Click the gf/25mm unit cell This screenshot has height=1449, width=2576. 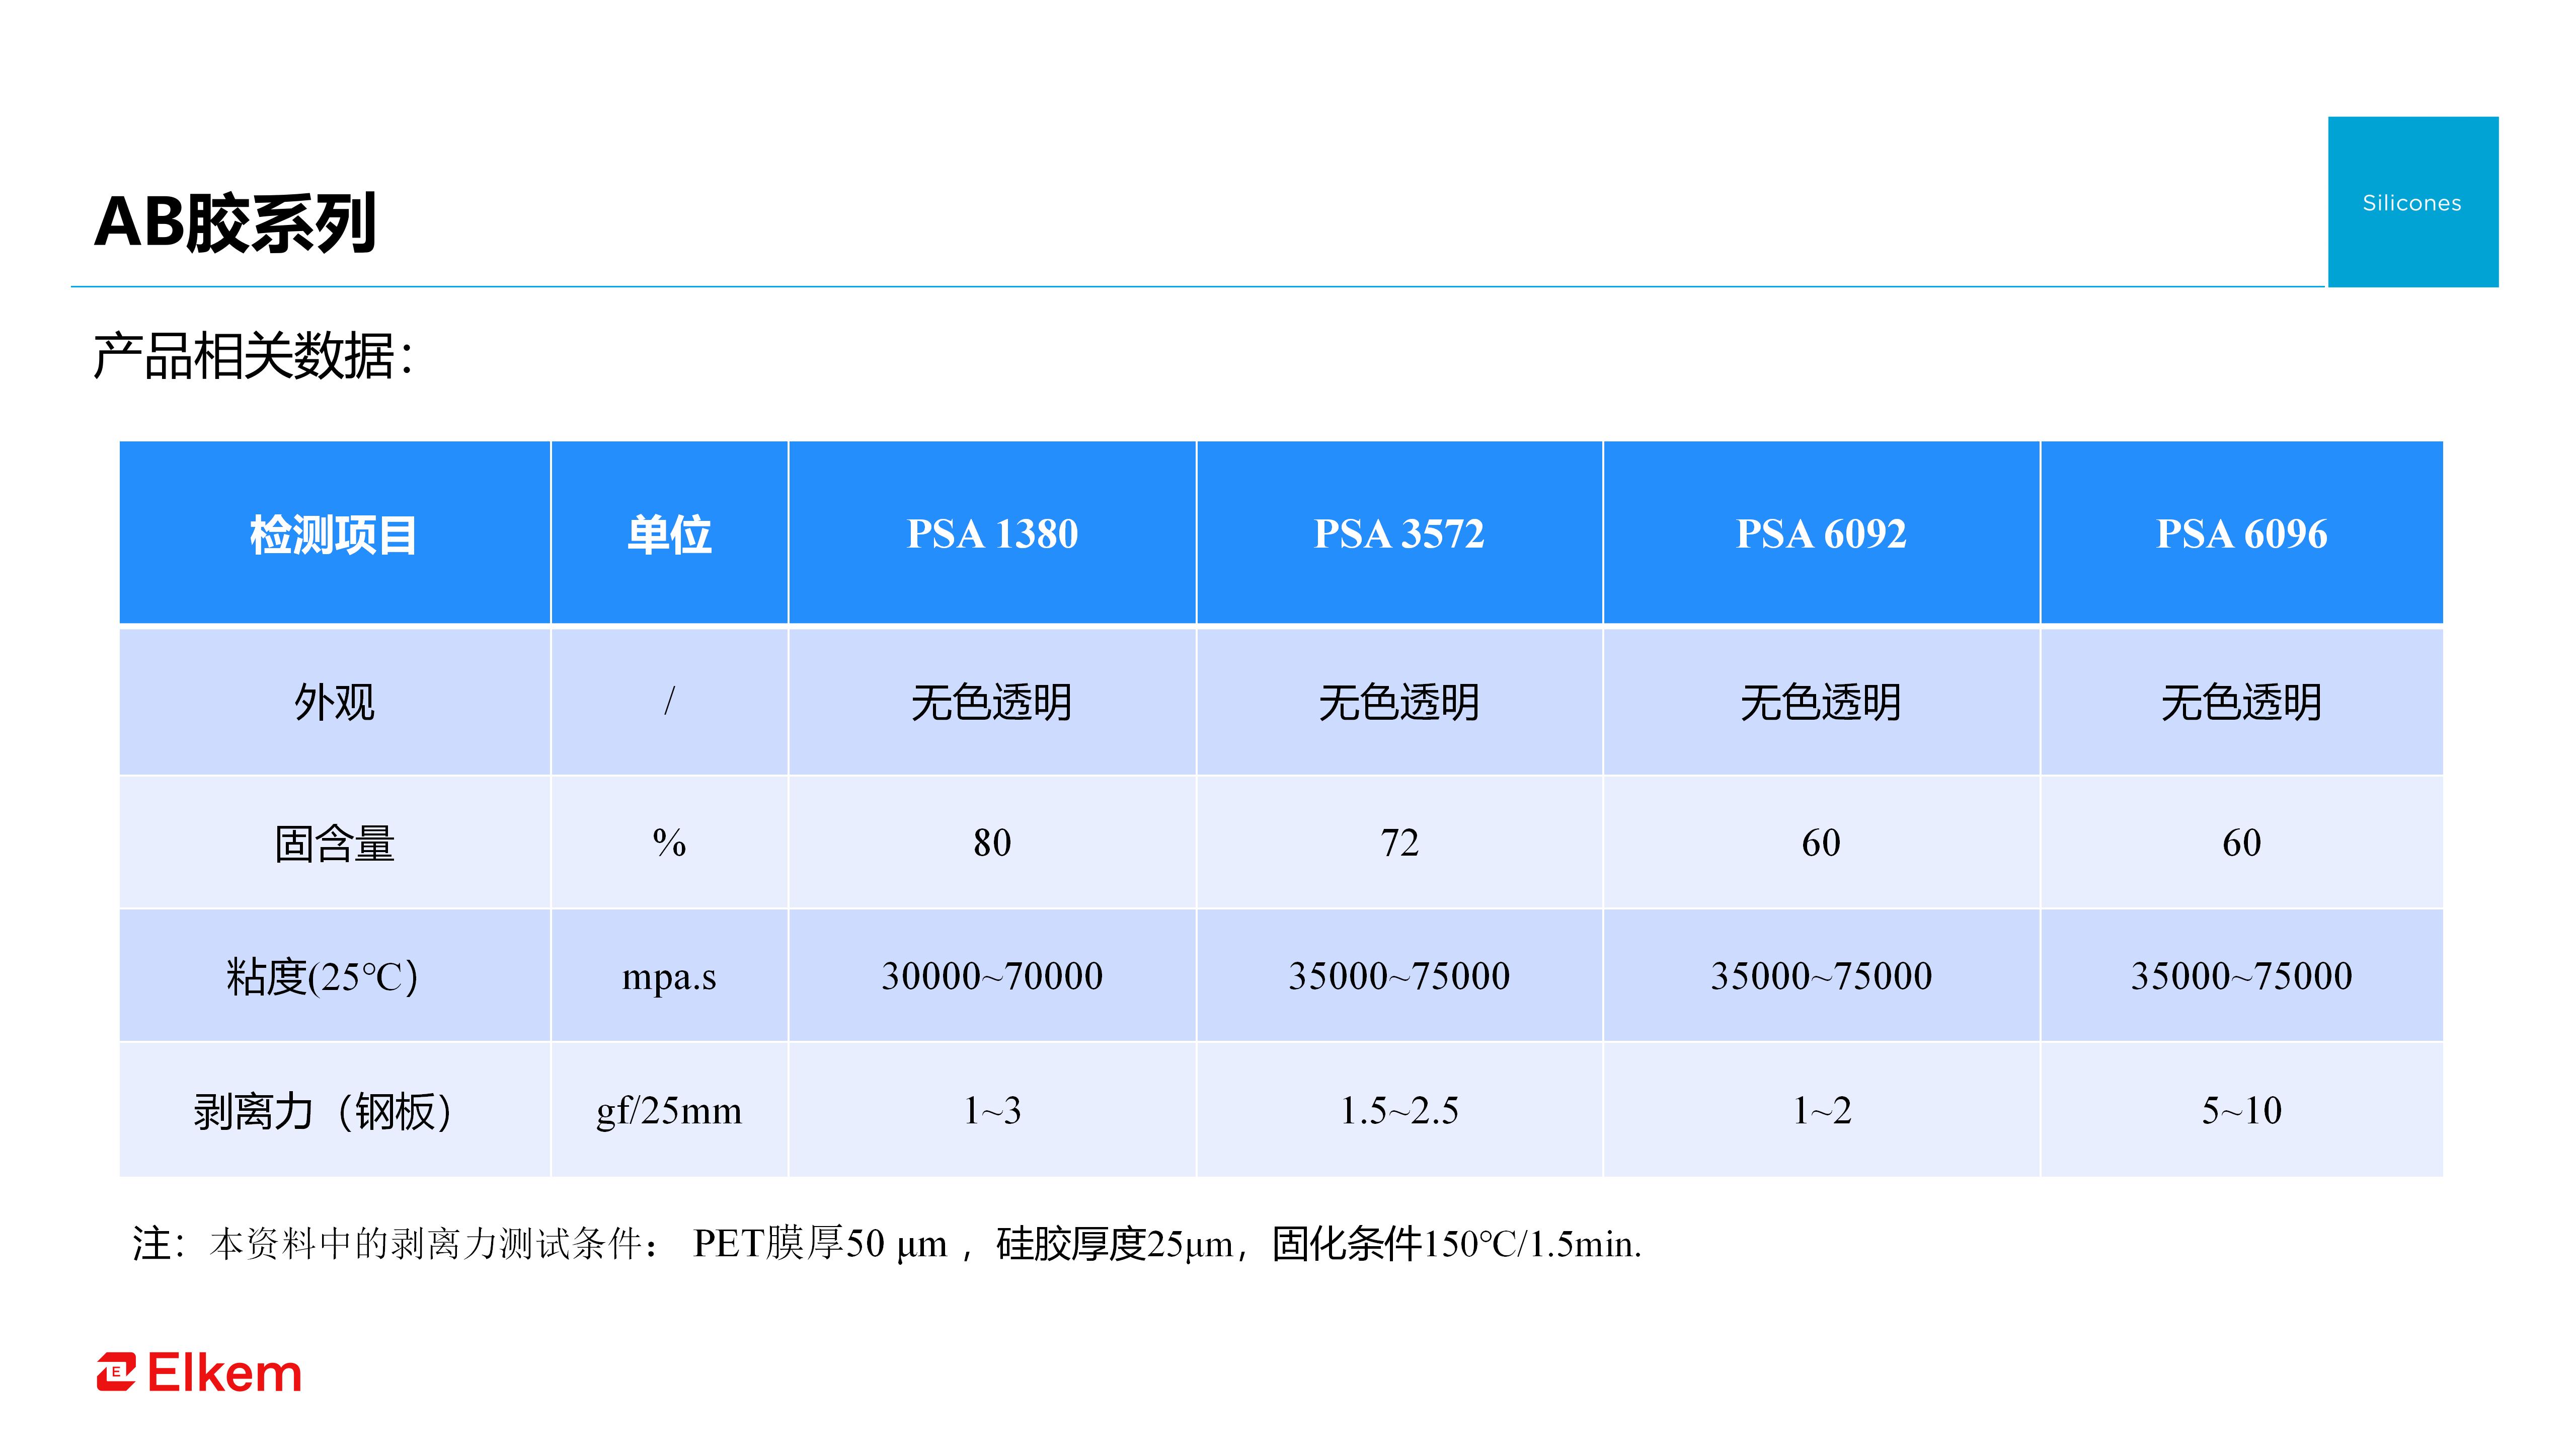coord(668,1111)
